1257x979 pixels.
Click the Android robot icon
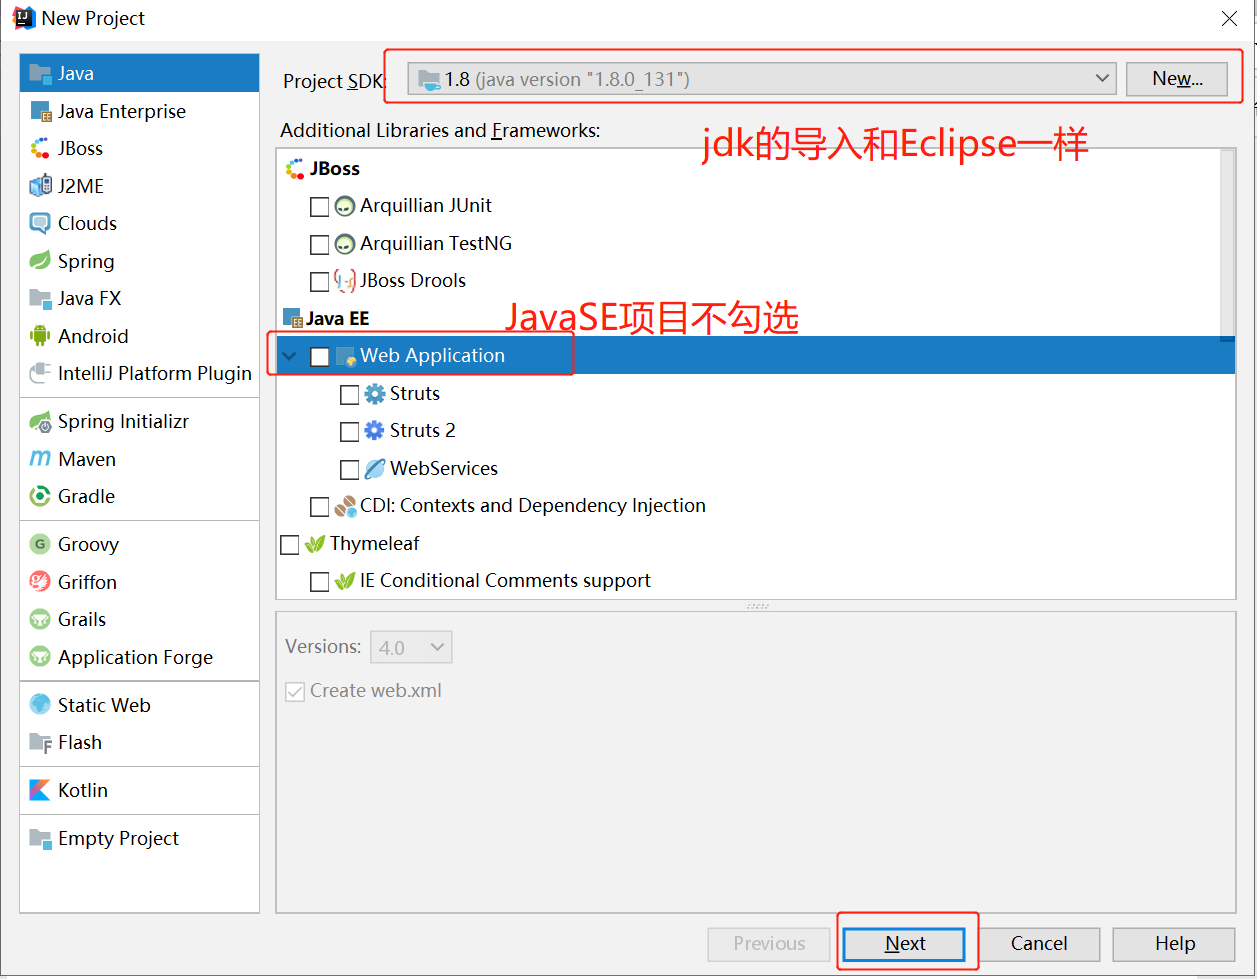pos(40,336)
